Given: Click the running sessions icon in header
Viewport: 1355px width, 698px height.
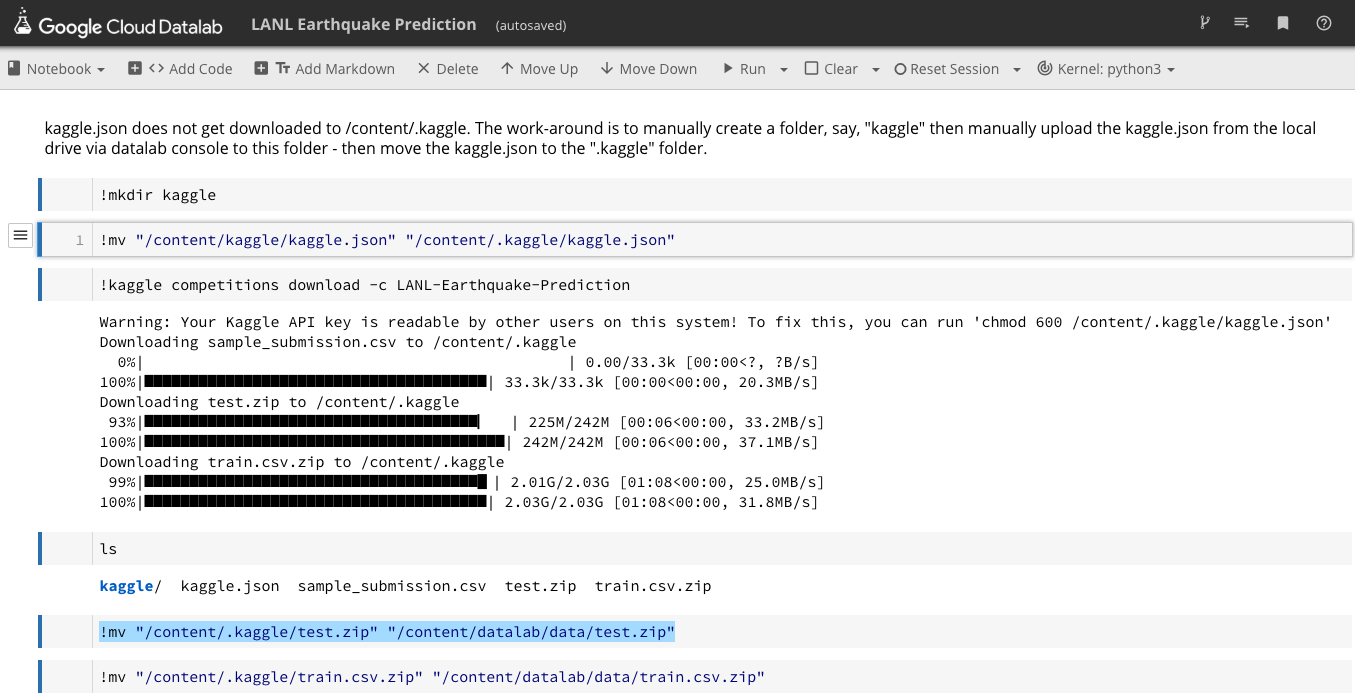Looking at the screenshot, I should [1243, 22].
